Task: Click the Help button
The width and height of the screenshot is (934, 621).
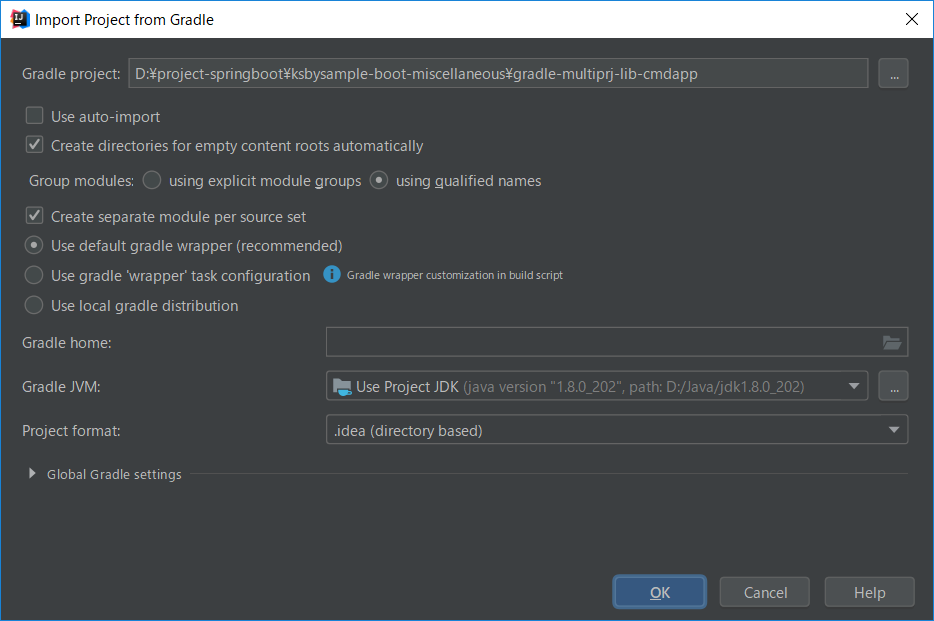Action: [869, 592]
